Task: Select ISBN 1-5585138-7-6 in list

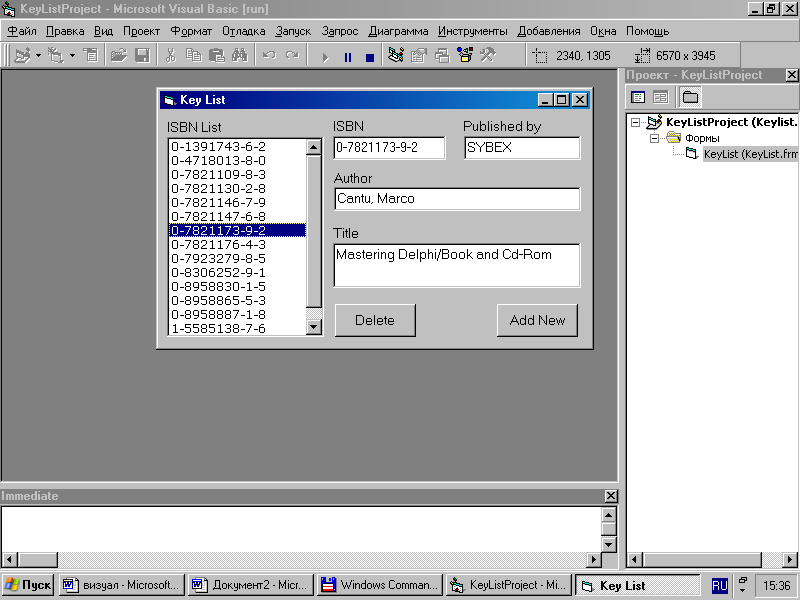Action: click(237, 329)
